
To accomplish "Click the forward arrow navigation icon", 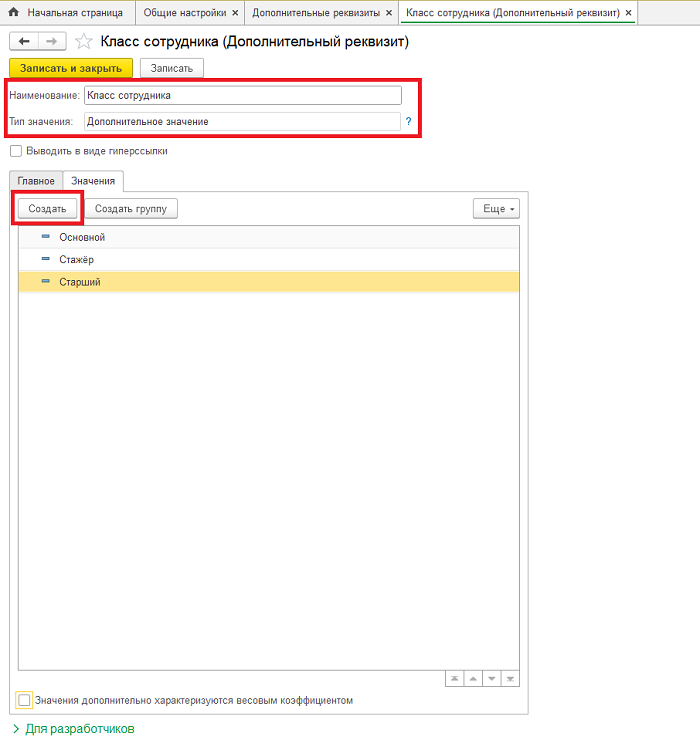I will [x=53, y=41].
